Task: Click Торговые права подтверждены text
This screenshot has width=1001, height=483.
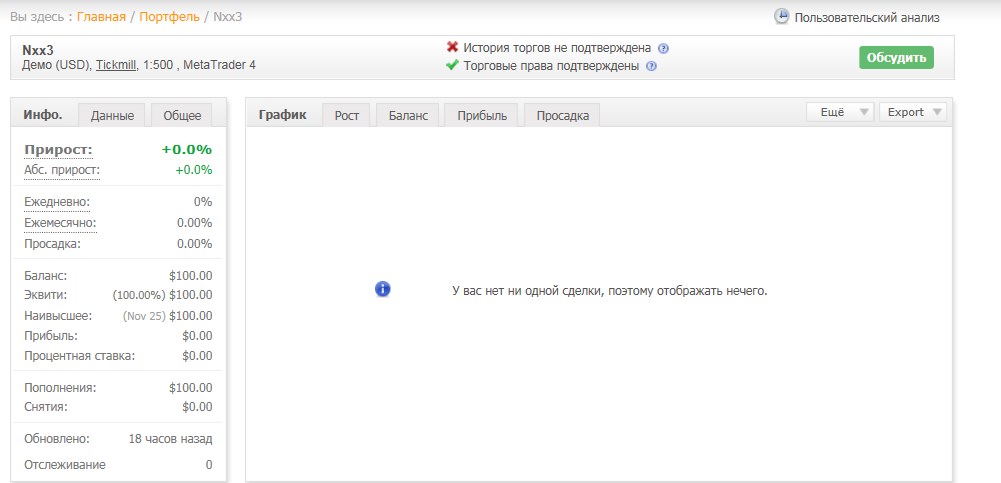Action: [551, 66]
